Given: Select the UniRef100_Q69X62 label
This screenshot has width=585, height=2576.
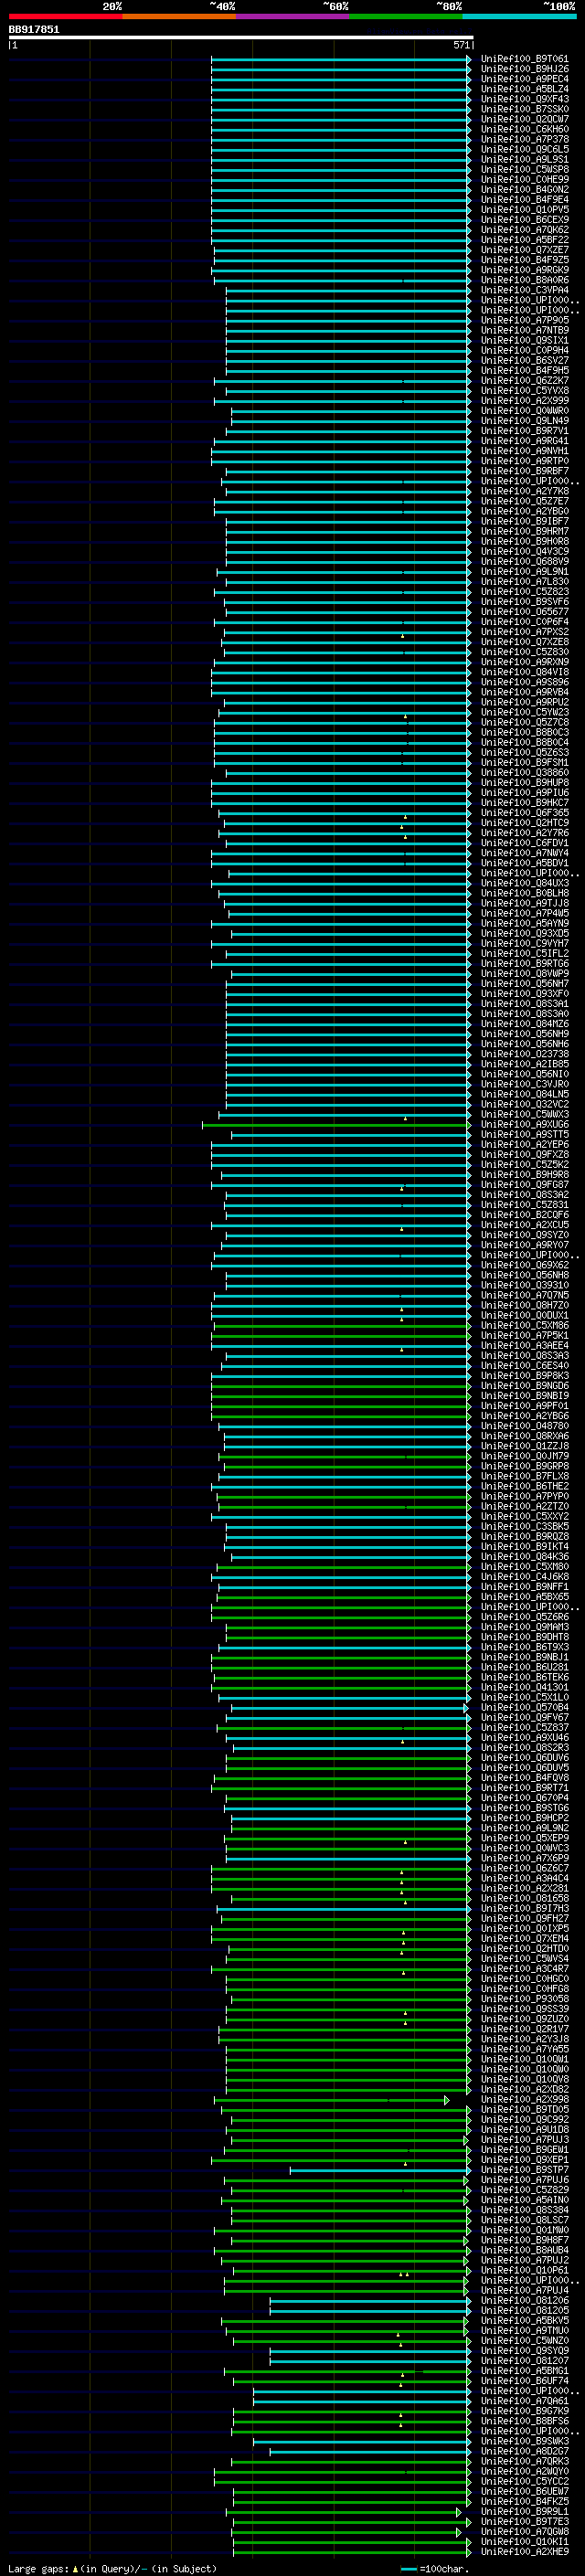Looking at the screenshot, I should coord(524,1265).
